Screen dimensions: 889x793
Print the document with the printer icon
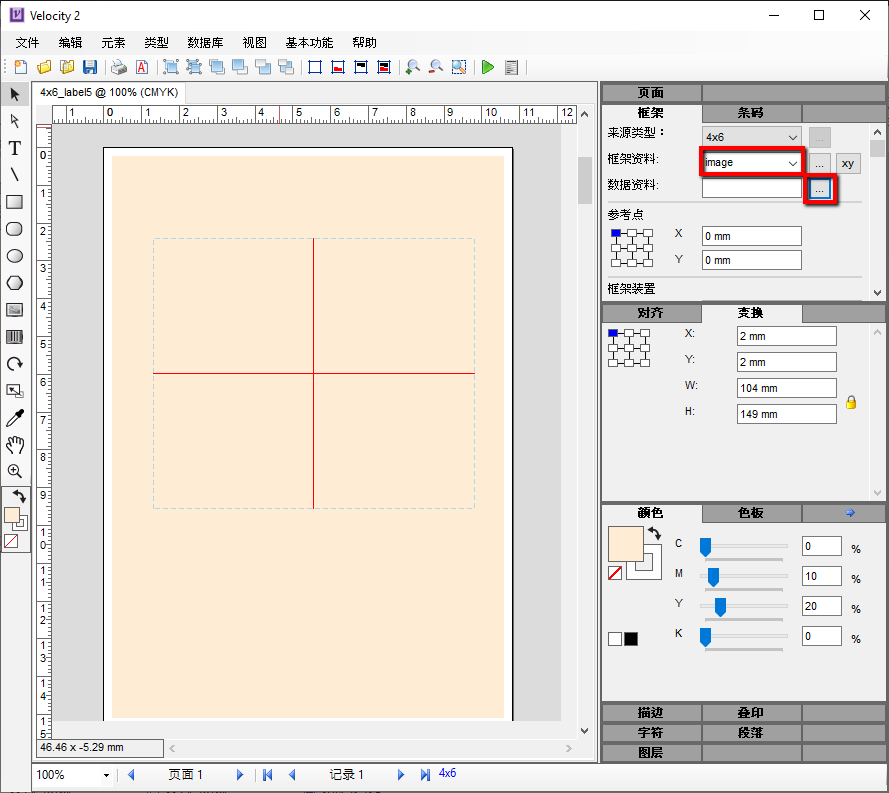(118, 67)
